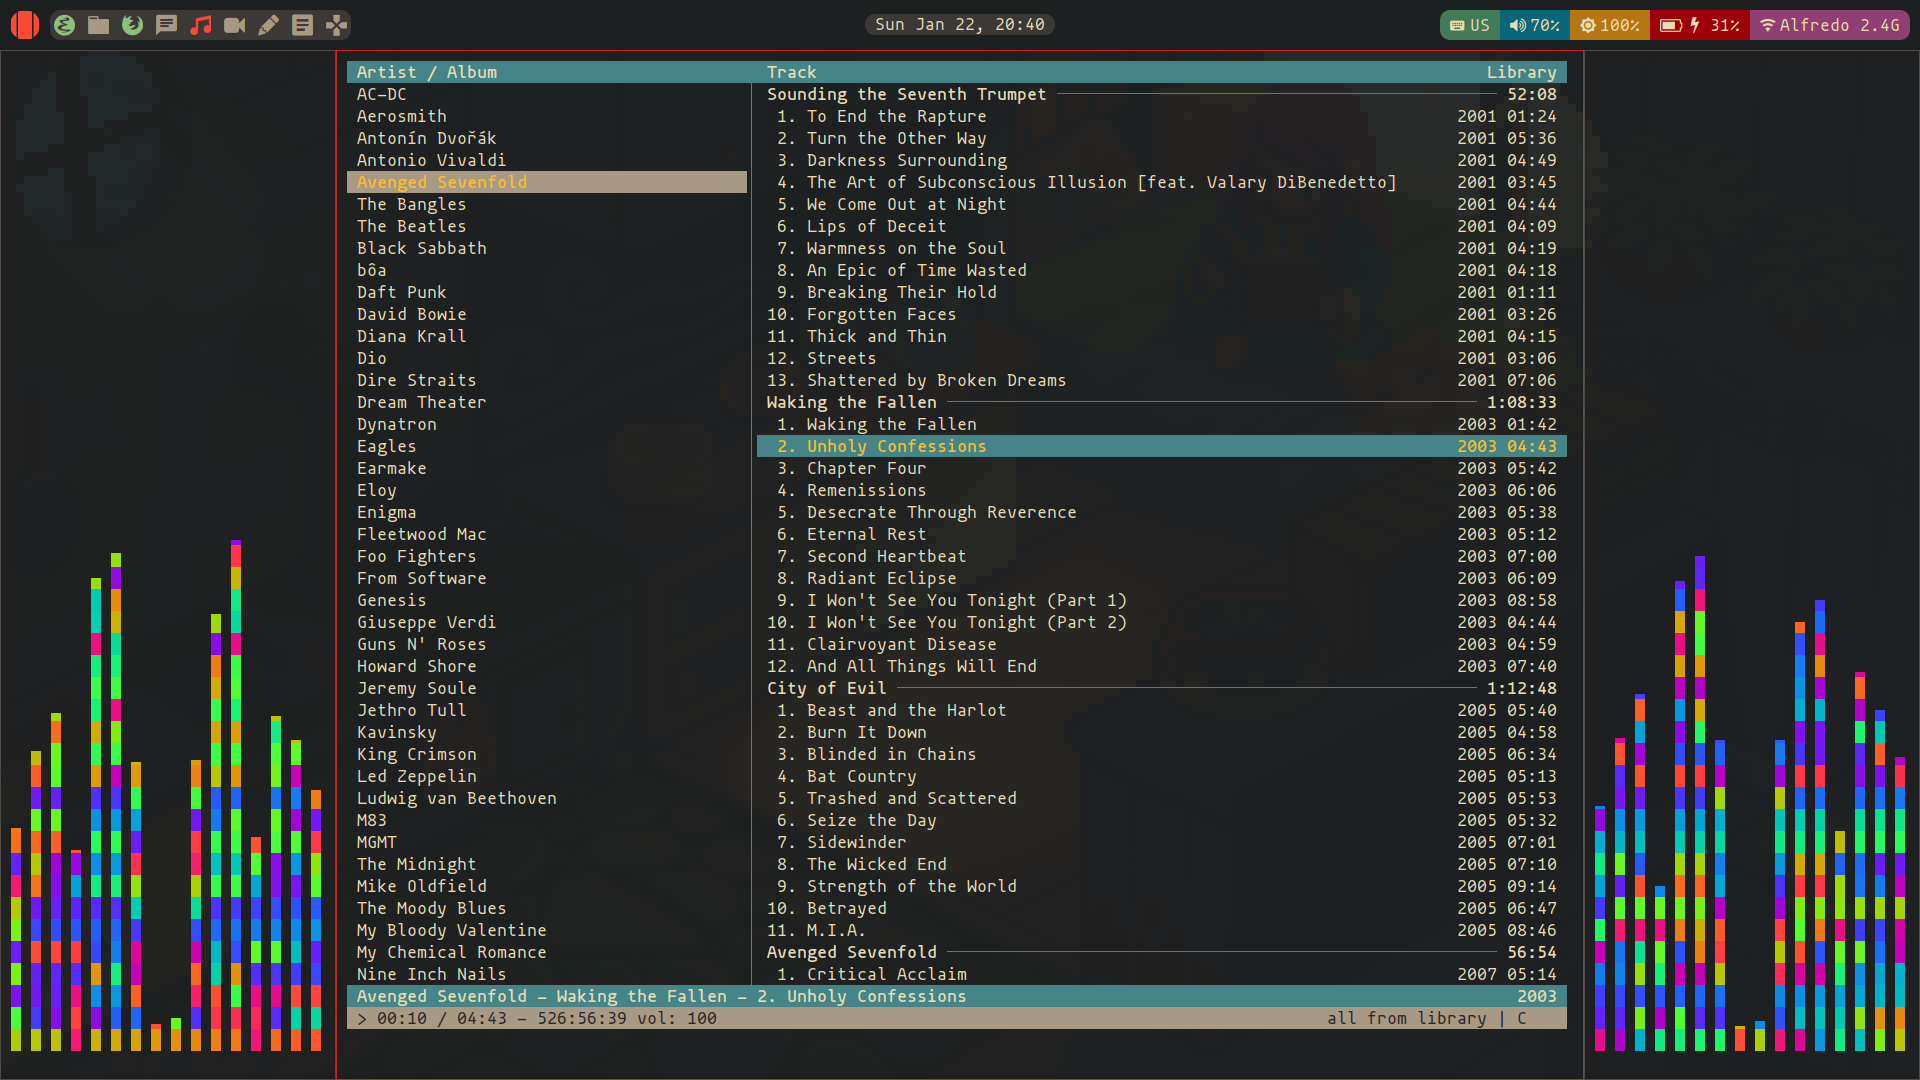The width and height of the screenshot is (1920, 1080).
Task: Click the video camera icon in taskbar
Action: pos(235,24)
